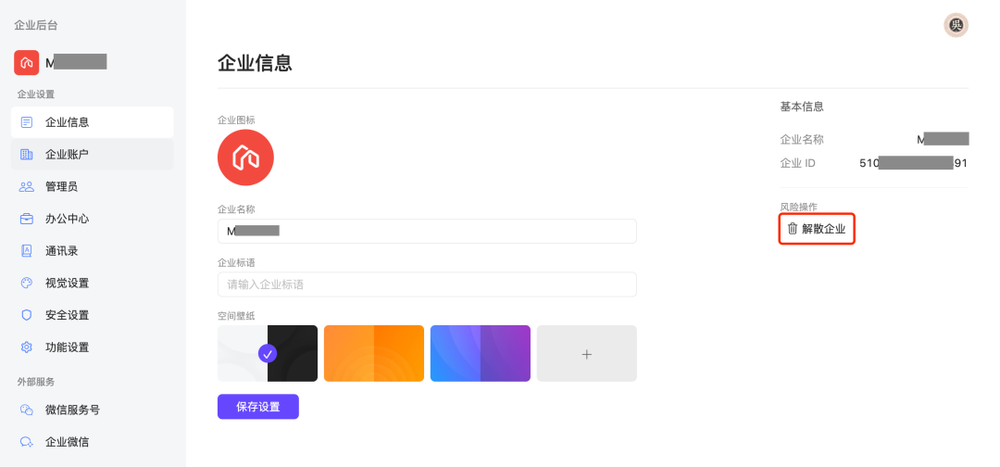
Task: Go to the 企业账户 settings page
Action: 67,154
